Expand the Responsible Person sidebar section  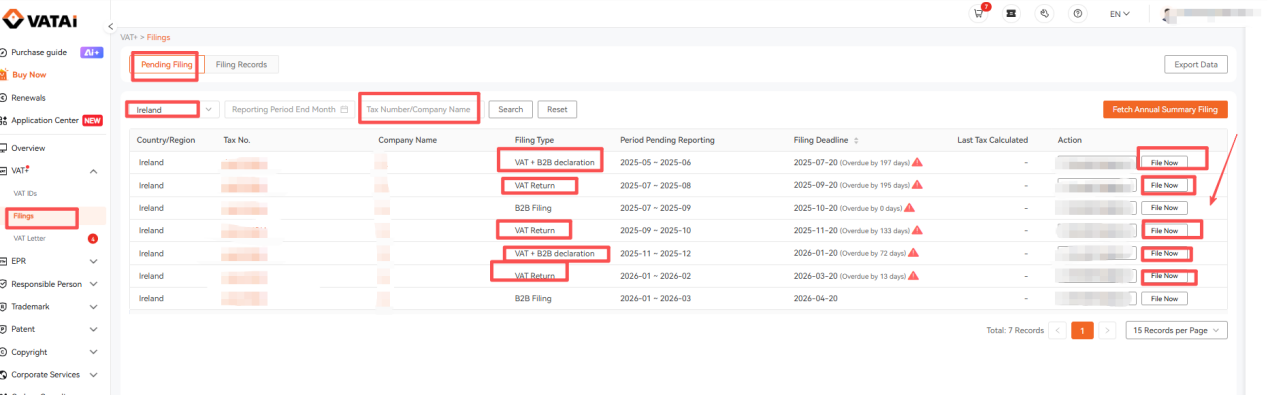(x=94, y=284)
